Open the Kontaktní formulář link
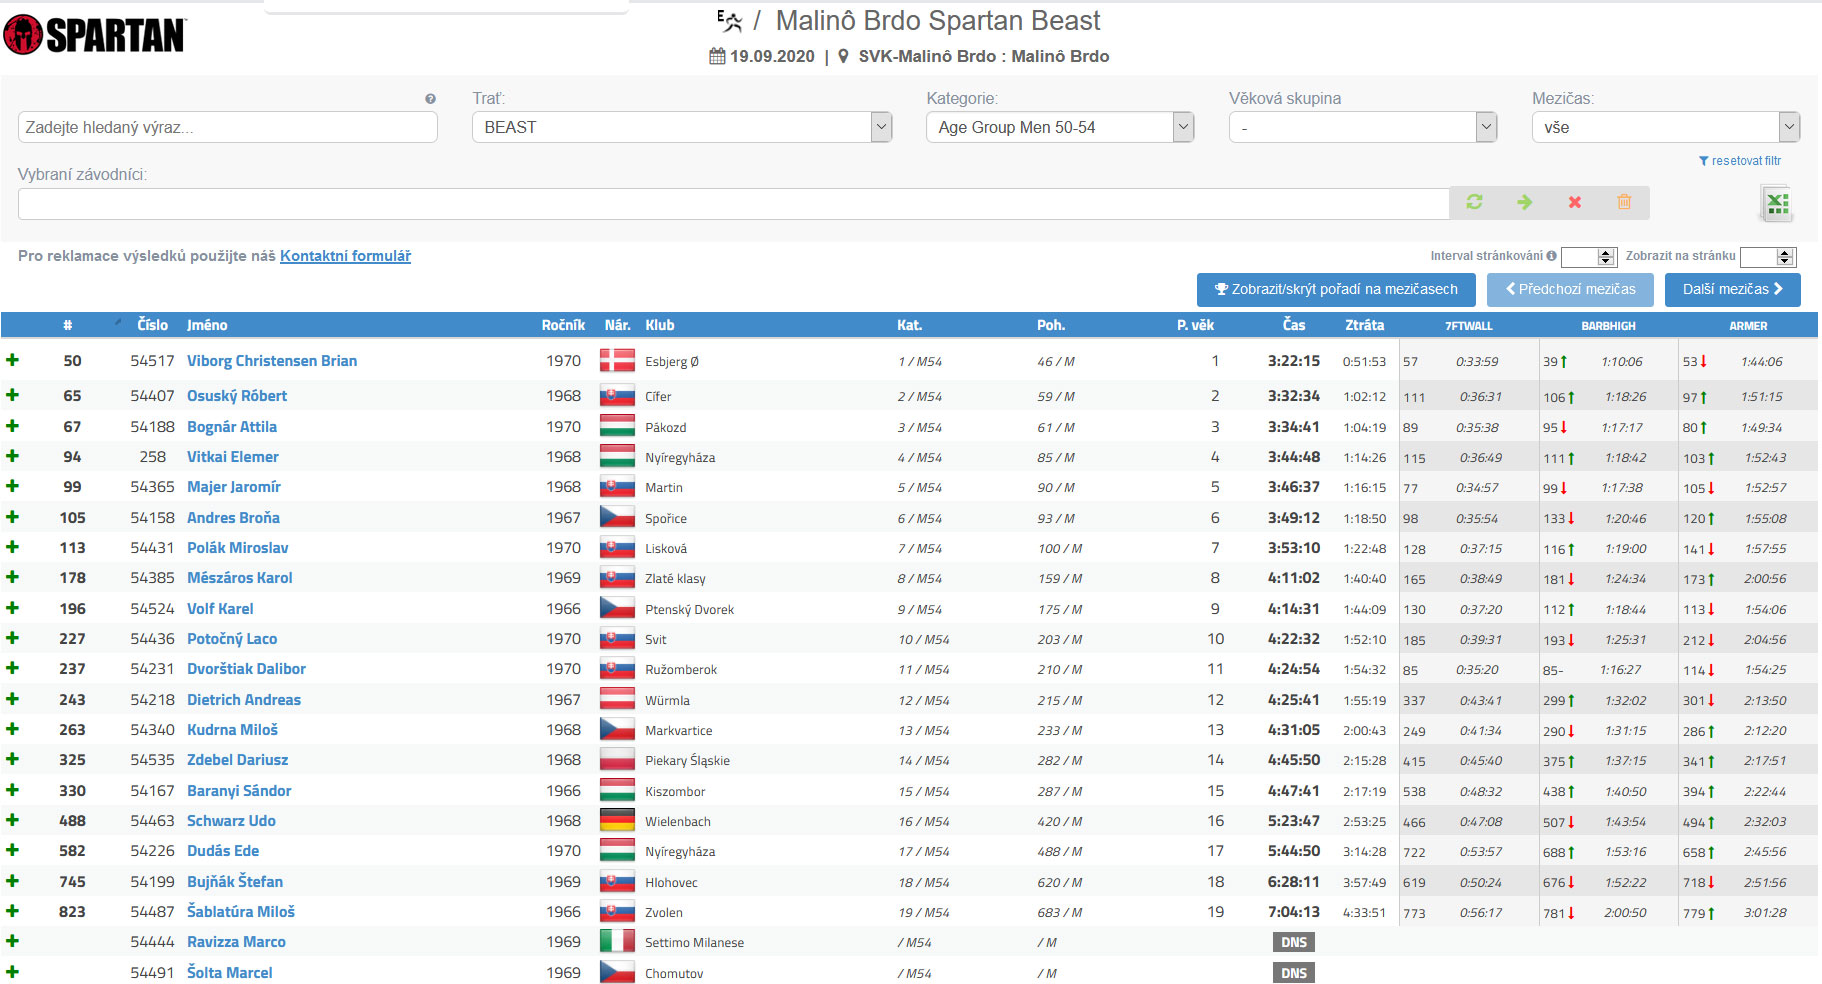This screenshot has width=1822, height=984. point(345,256)
